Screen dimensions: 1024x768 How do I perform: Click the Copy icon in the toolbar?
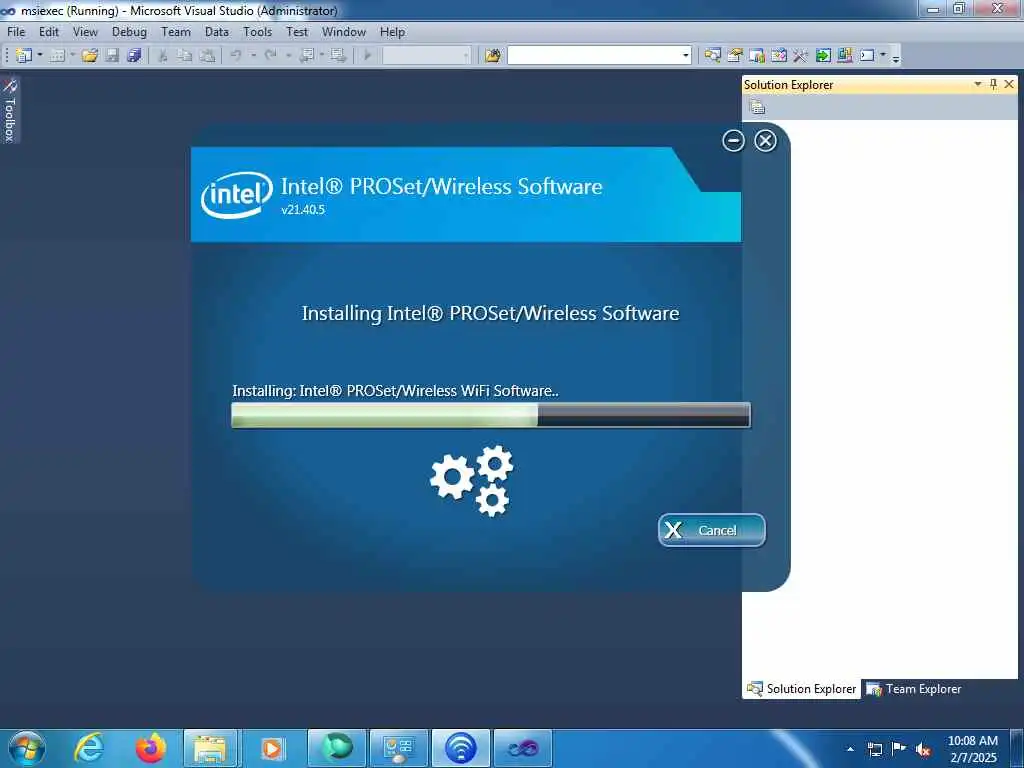(185, 56)
